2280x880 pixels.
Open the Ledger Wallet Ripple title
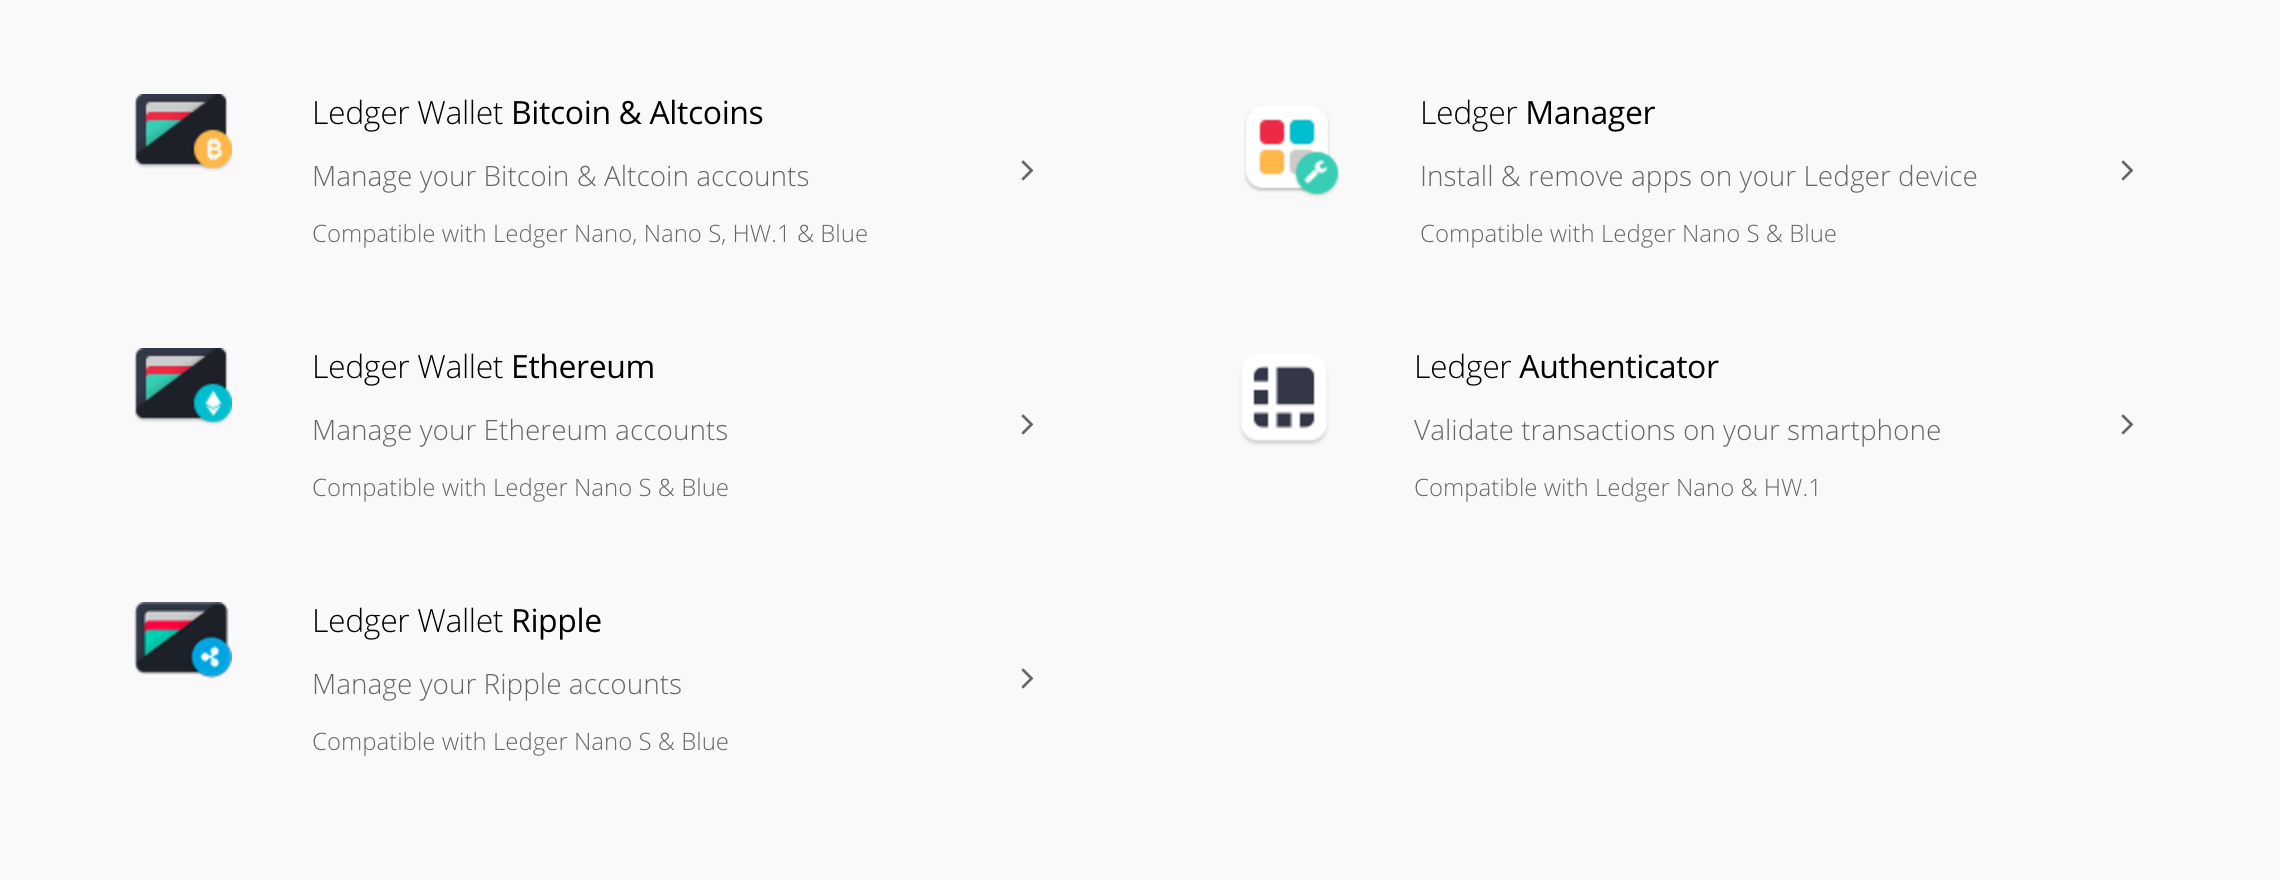coord(456,621)
